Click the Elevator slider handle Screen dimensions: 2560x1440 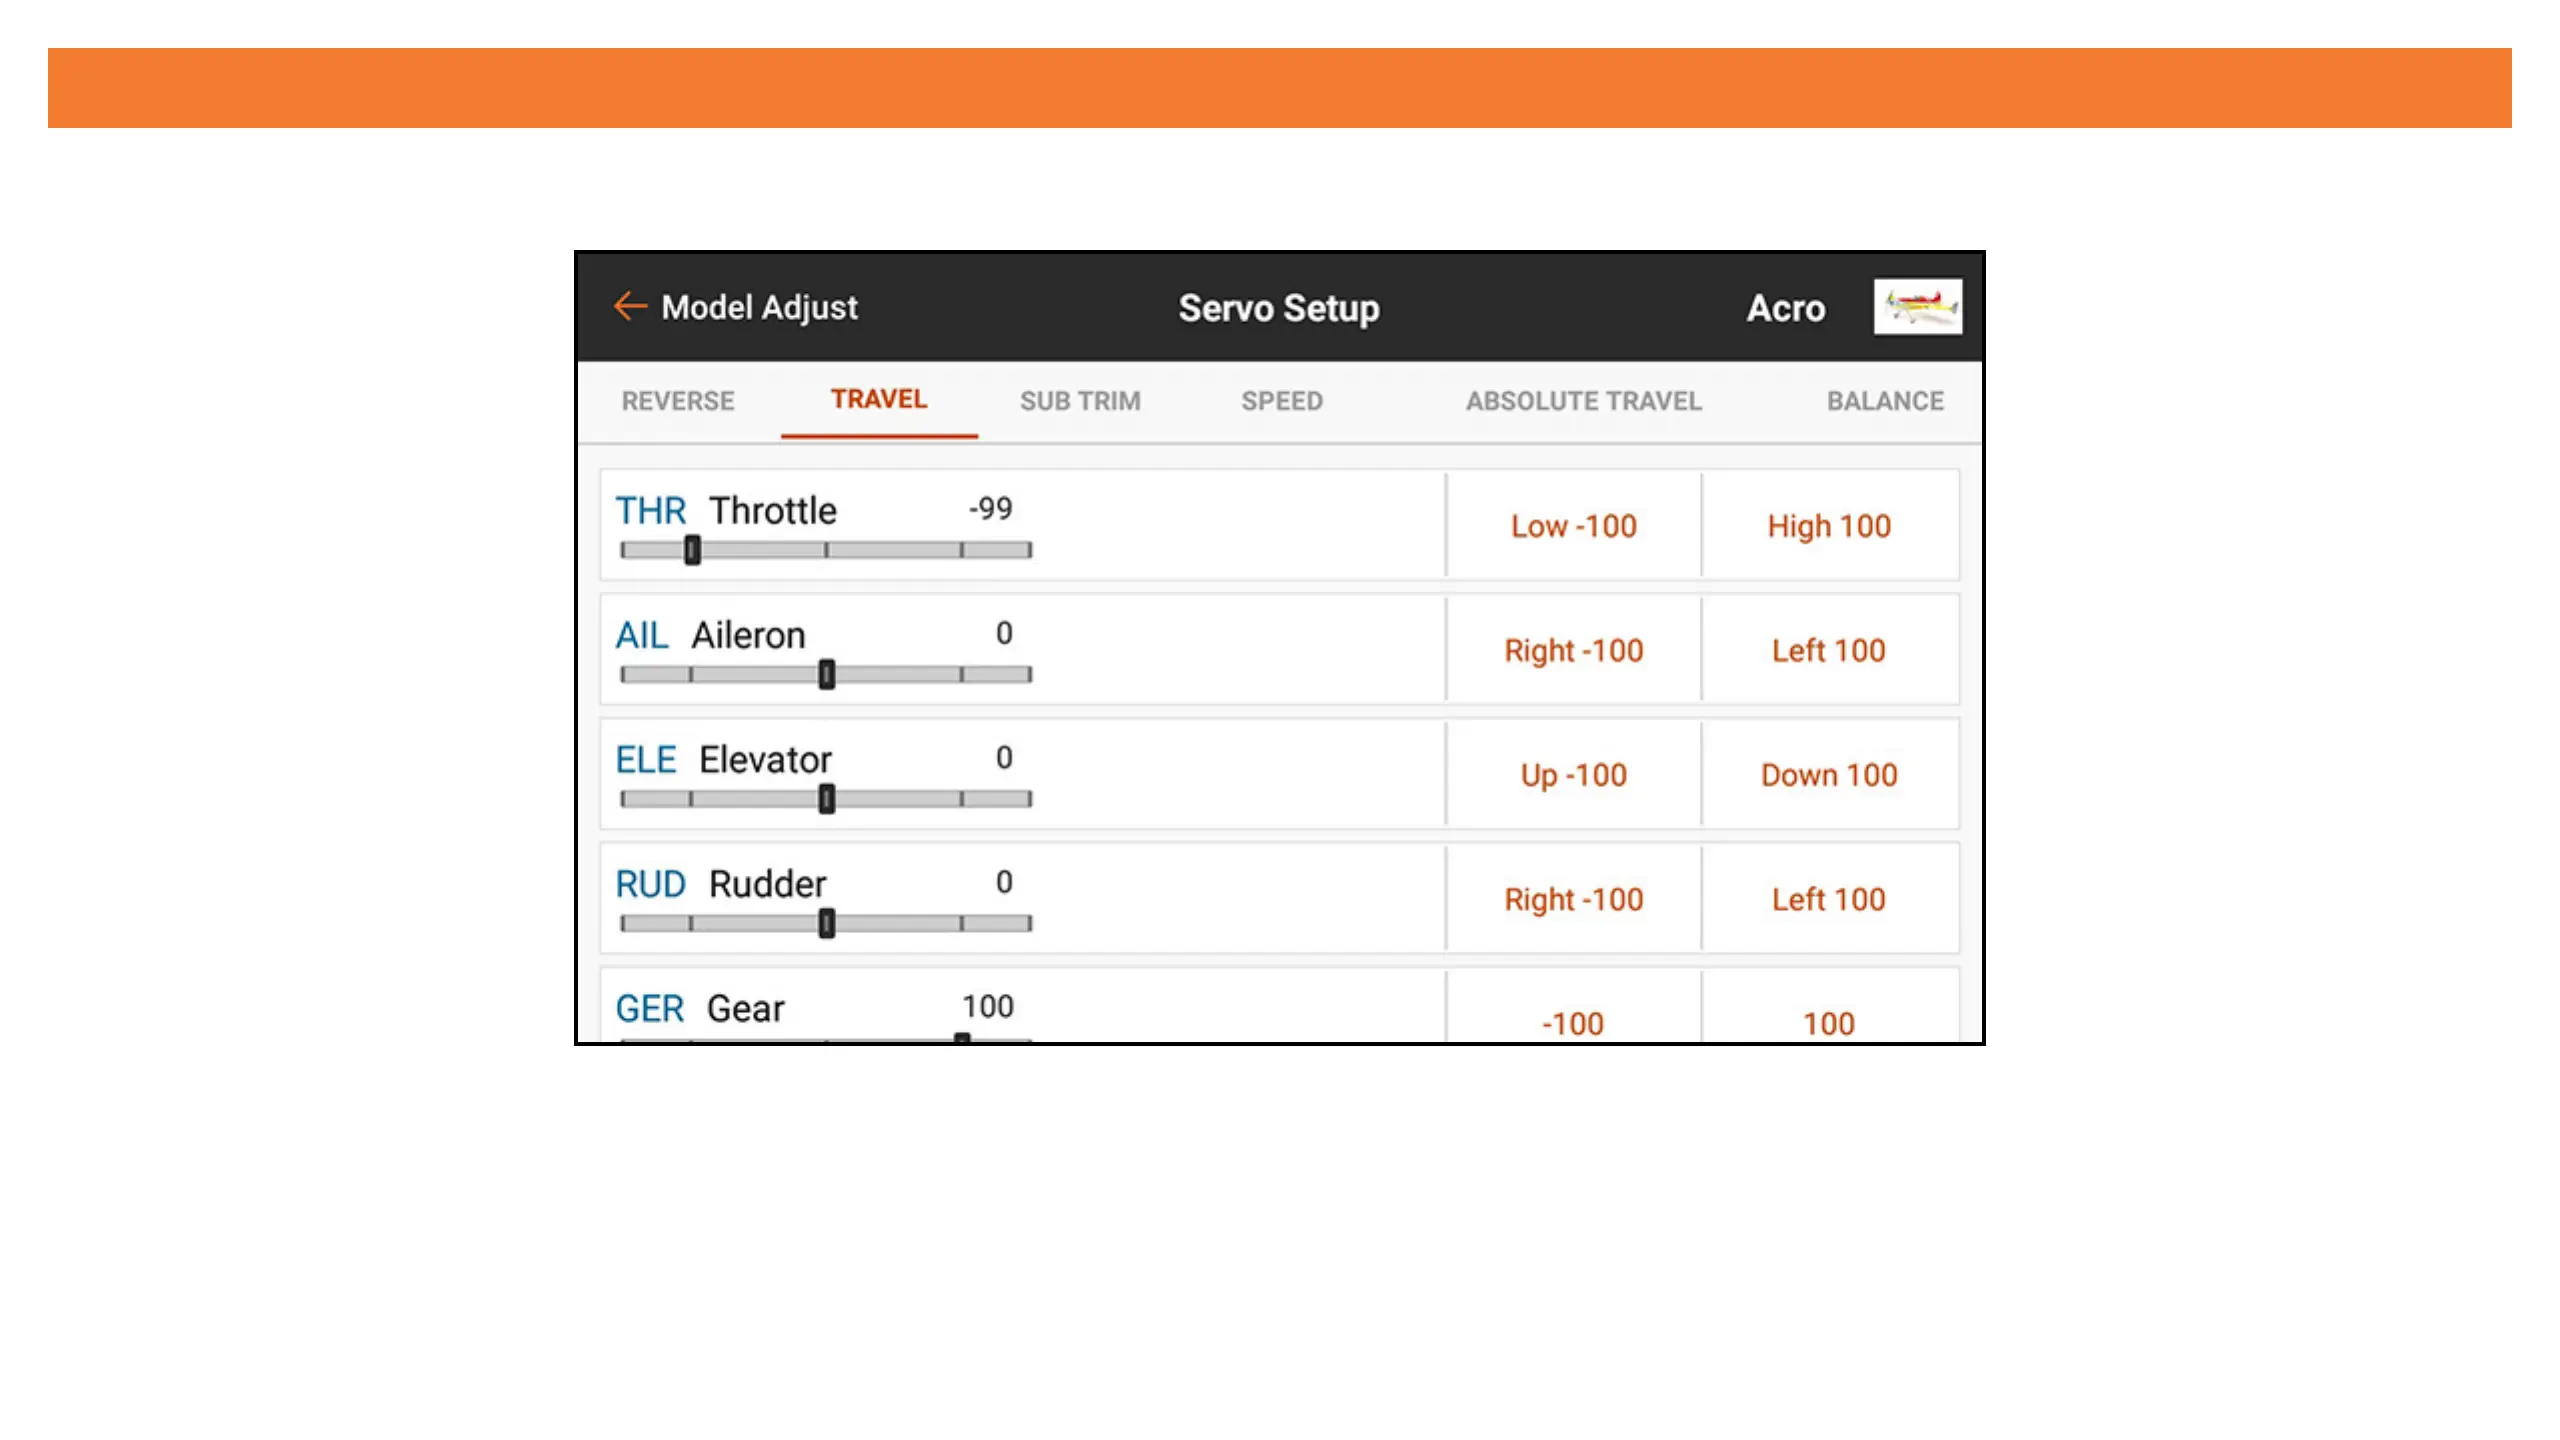click(826, 799)
